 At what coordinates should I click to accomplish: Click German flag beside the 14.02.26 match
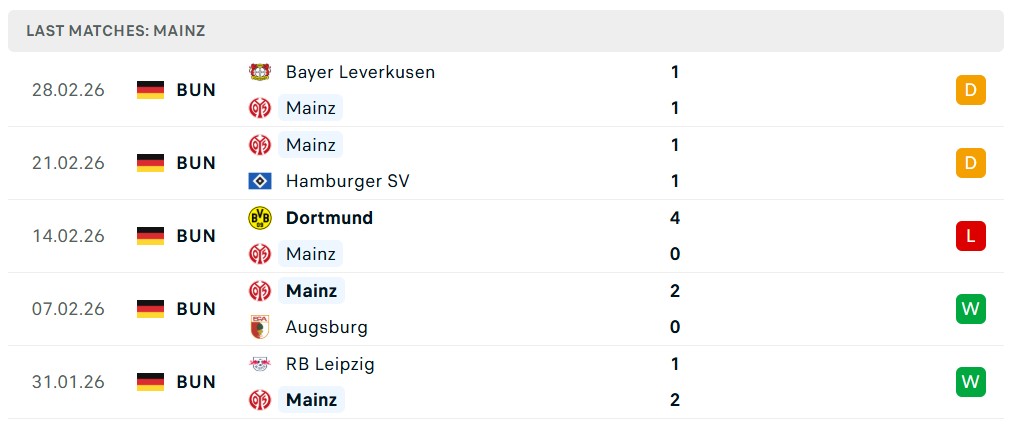coord(150,236)
